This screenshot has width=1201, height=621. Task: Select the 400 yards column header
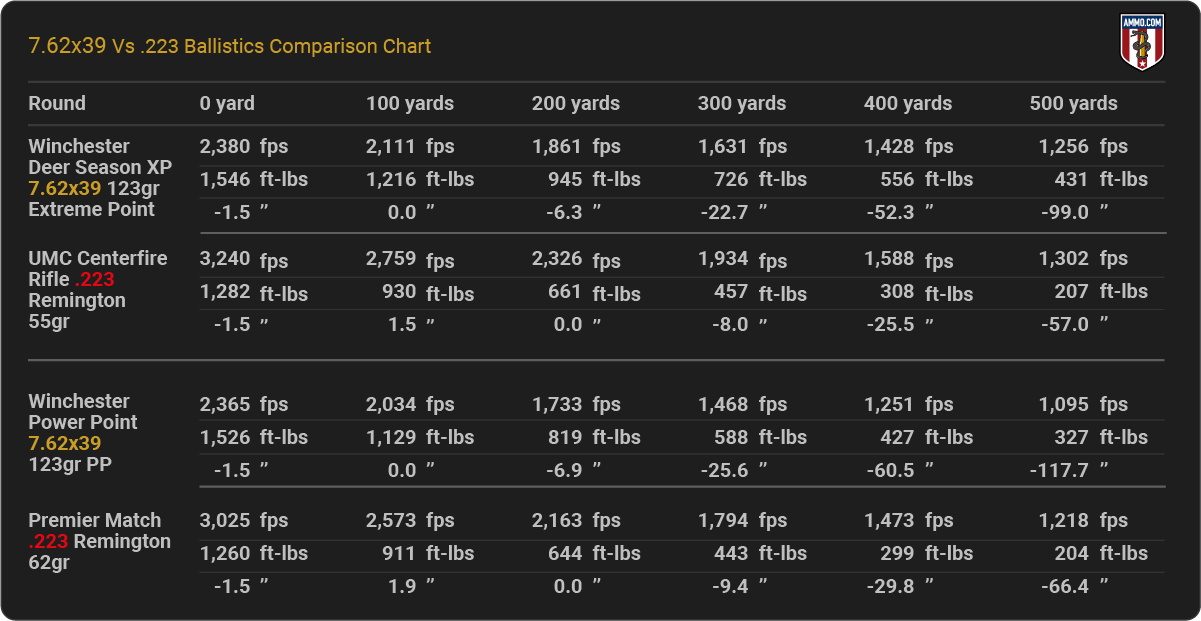click(908, 103)
